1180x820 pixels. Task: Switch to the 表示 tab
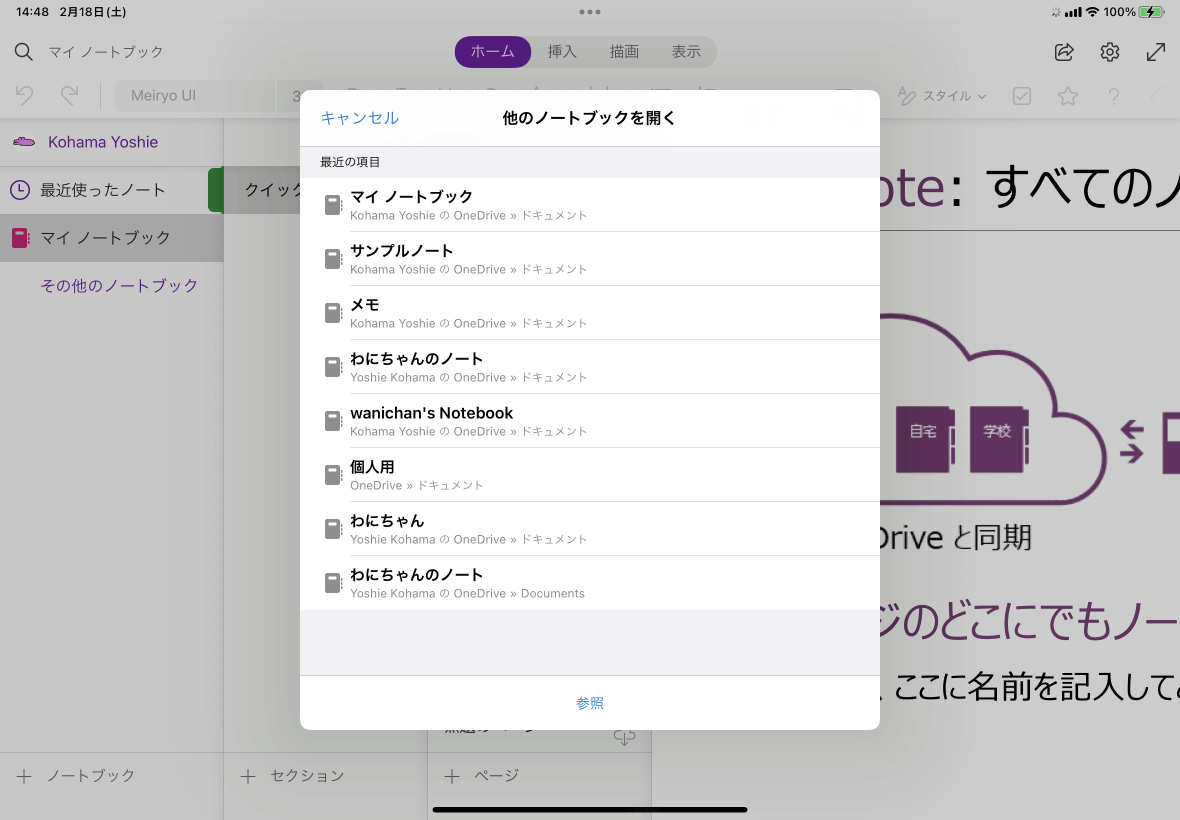[686, 52]
